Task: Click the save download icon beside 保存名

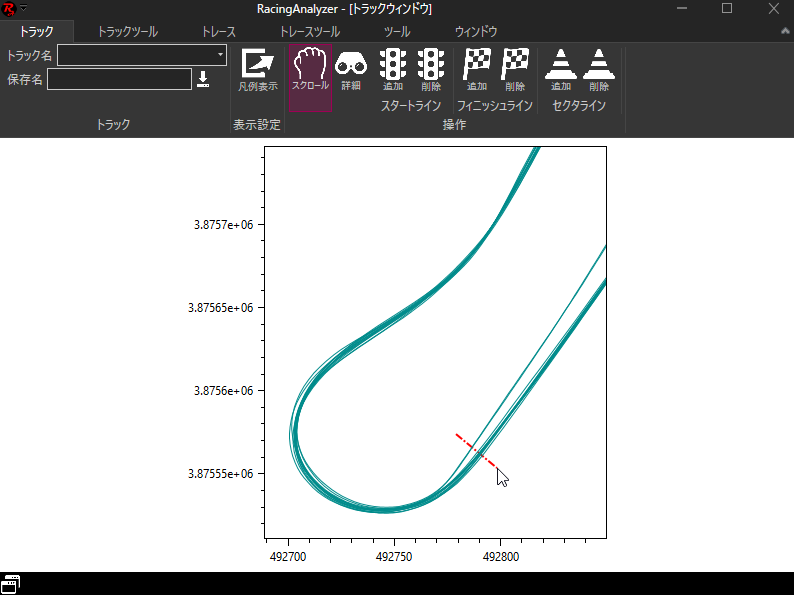Action: point(203,79)
